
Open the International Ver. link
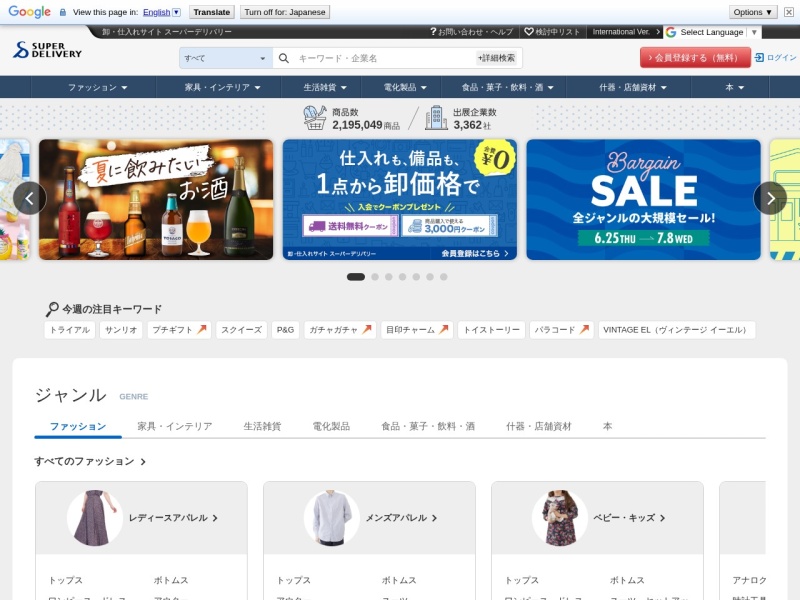coord(626,32)
